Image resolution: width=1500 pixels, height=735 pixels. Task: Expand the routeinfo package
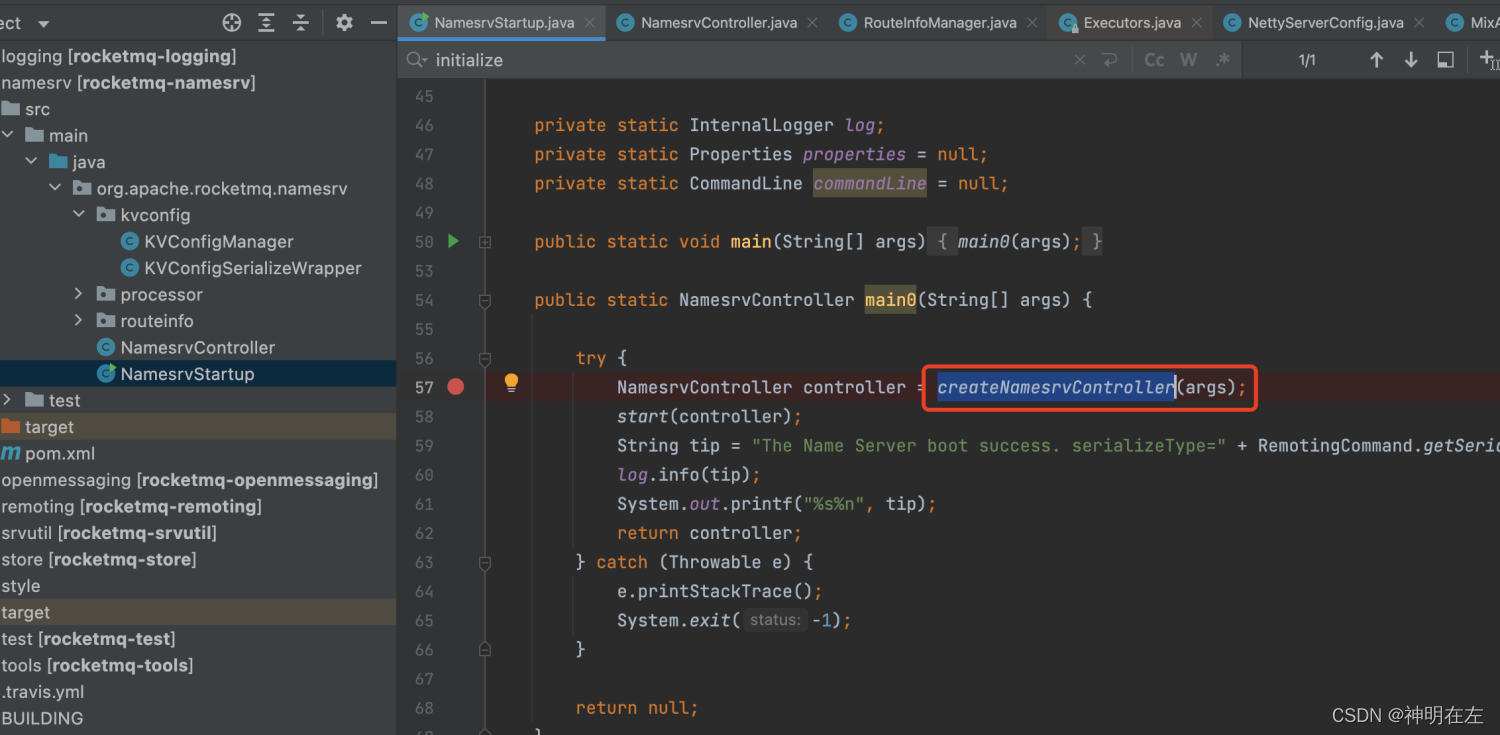[79, 320]
